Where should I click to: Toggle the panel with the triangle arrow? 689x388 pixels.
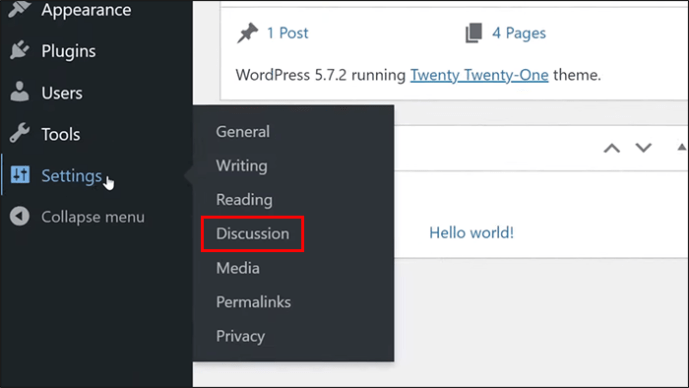[682, 147]
